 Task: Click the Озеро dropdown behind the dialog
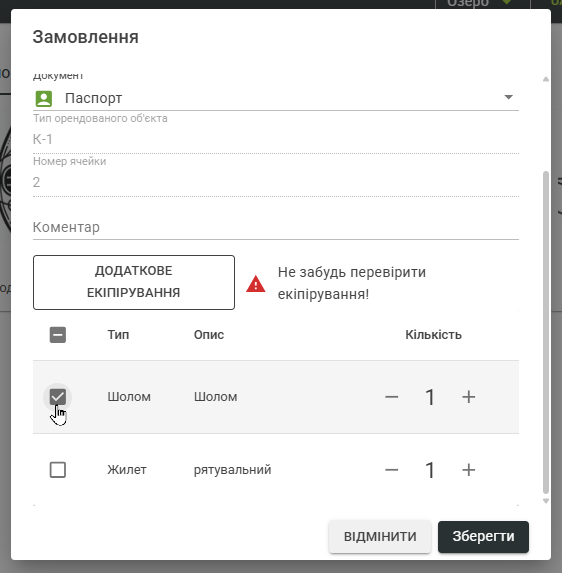pos(482,4)
